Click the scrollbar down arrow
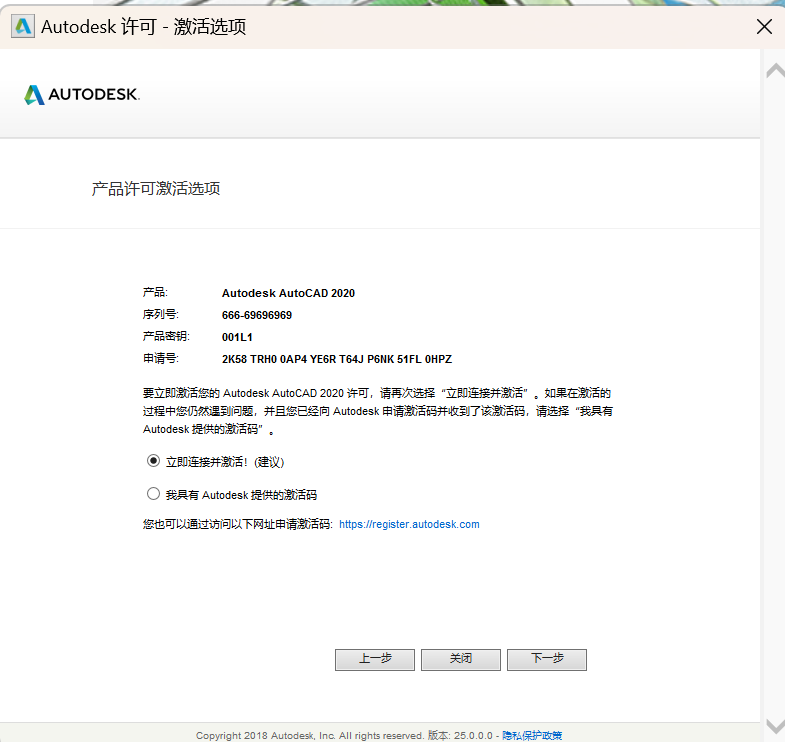 coord(775,725)
